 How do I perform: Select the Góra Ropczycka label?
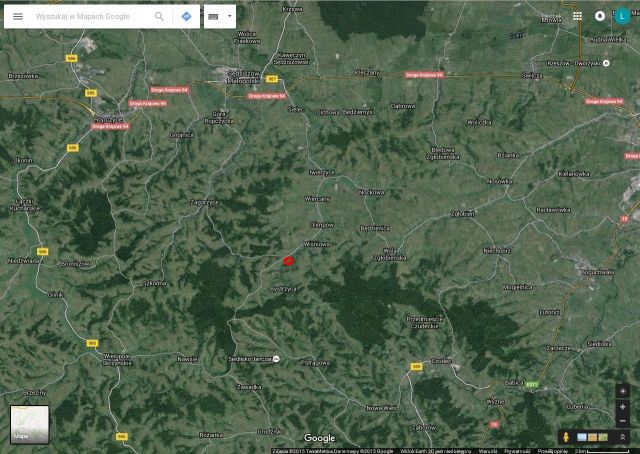[x=218, y=118]
